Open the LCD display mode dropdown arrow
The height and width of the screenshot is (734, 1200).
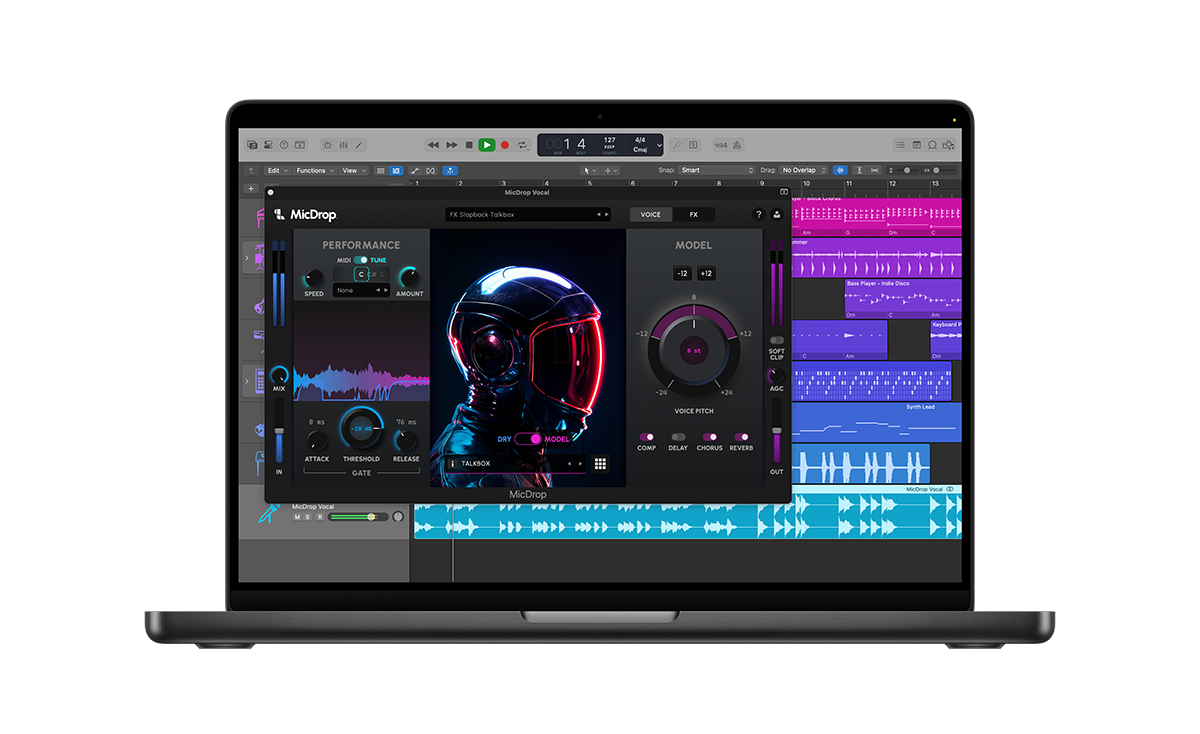pos(659,145)
